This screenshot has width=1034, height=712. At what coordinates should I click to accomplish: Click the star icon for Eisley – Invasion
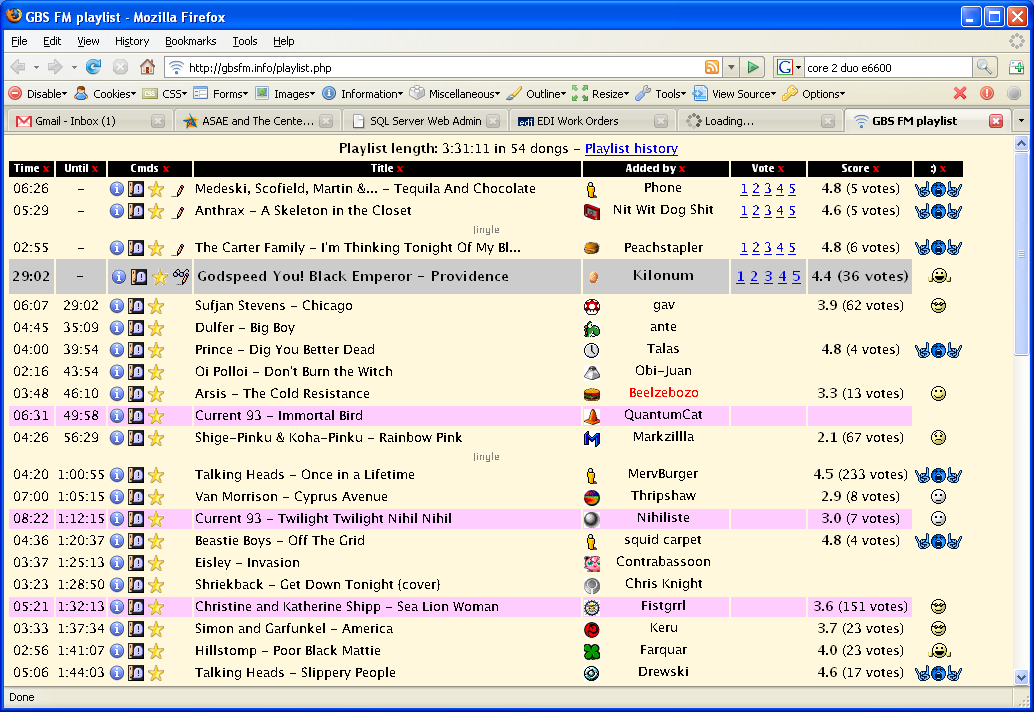pos(156,564)
